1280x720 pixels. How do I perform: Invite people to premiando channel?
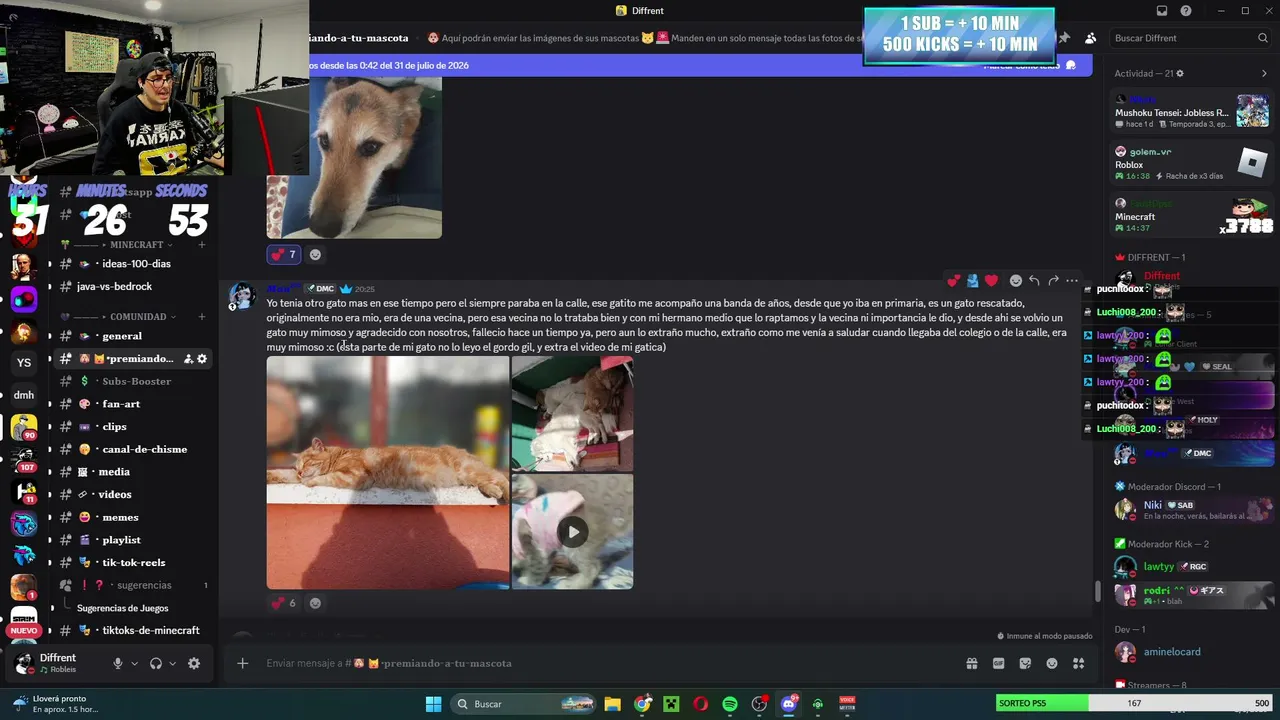[188, 359]
